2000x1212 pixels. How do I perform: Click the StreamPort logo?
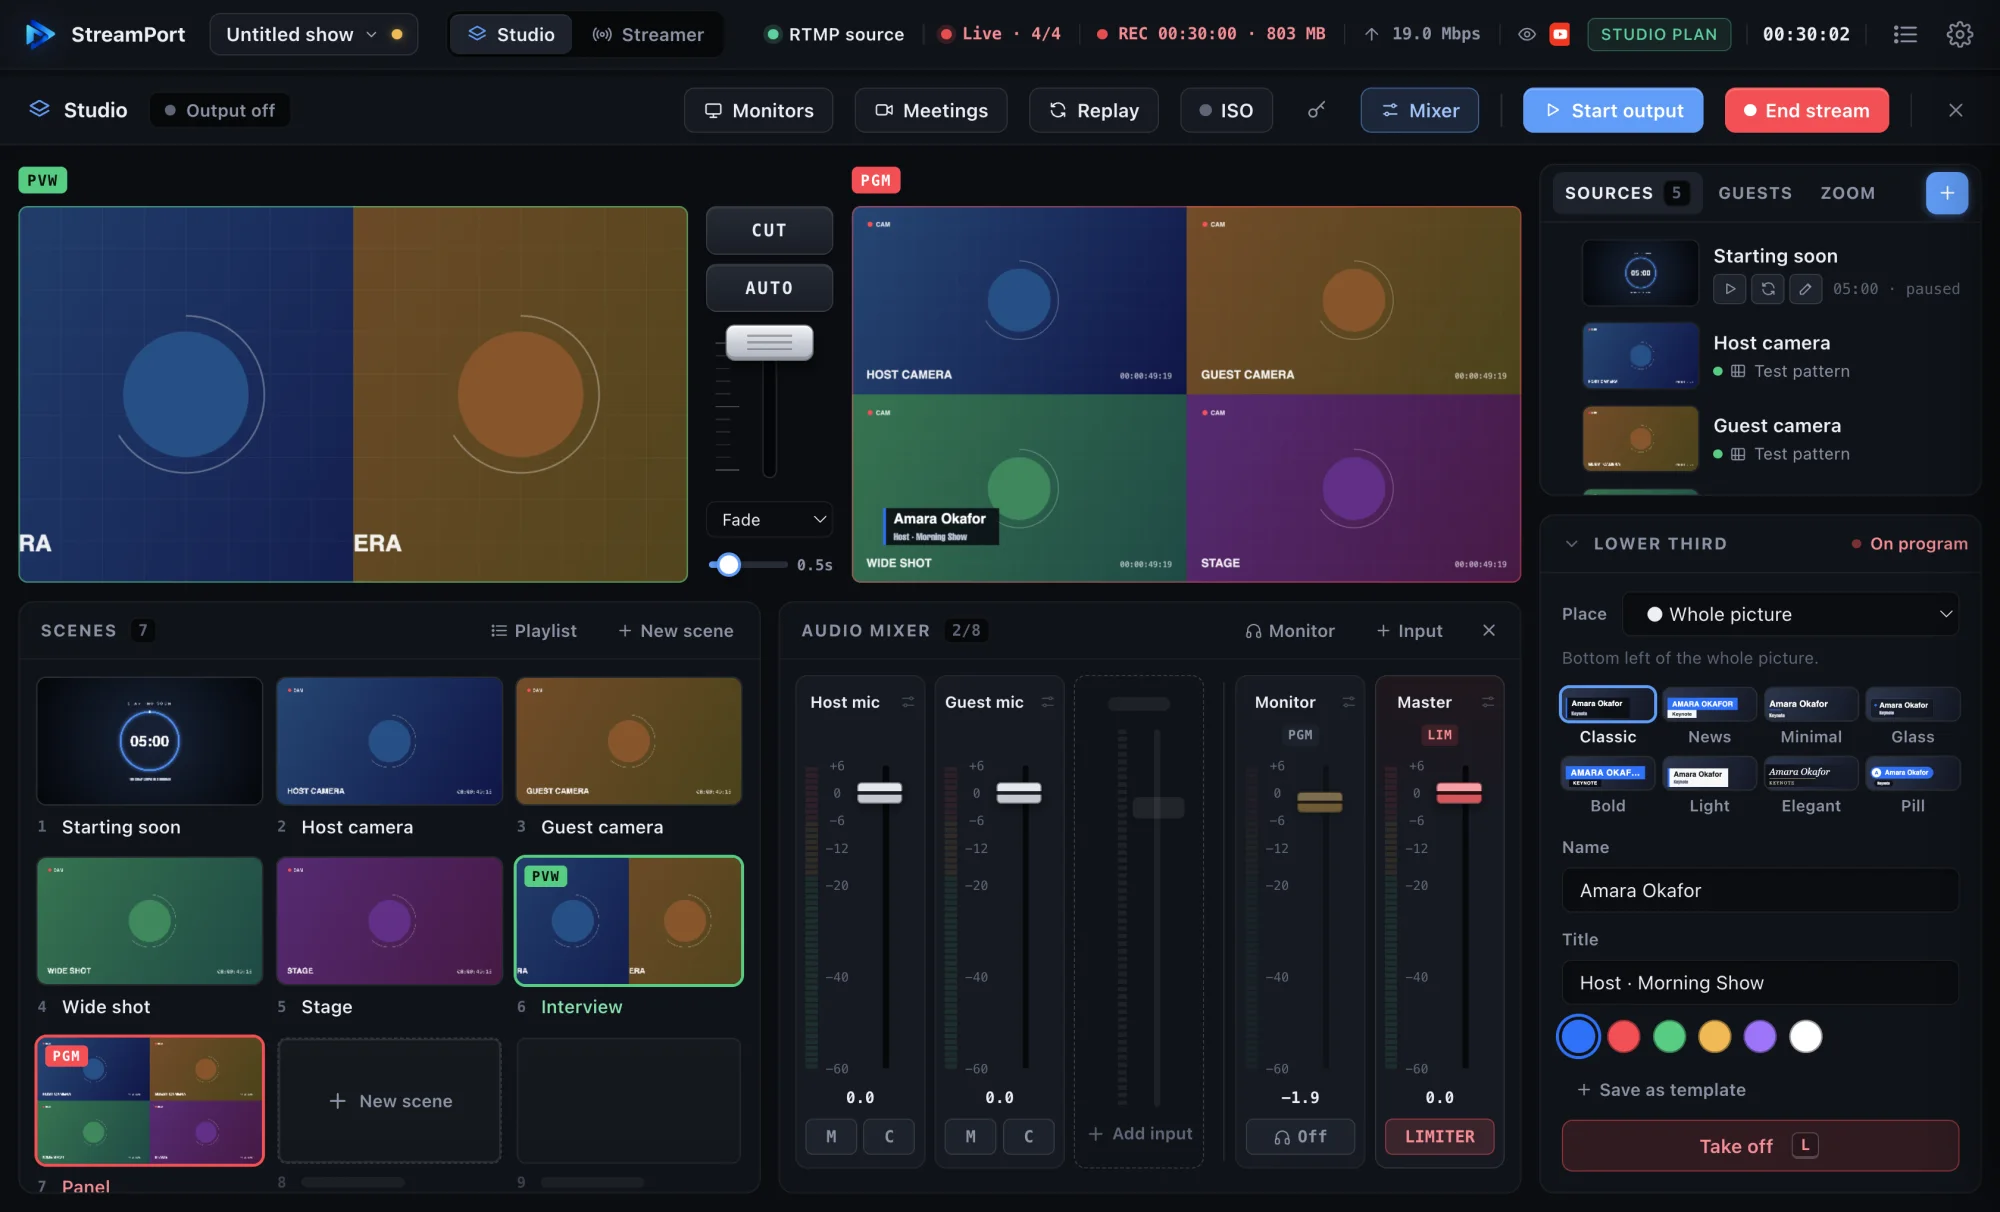(39, 34)
